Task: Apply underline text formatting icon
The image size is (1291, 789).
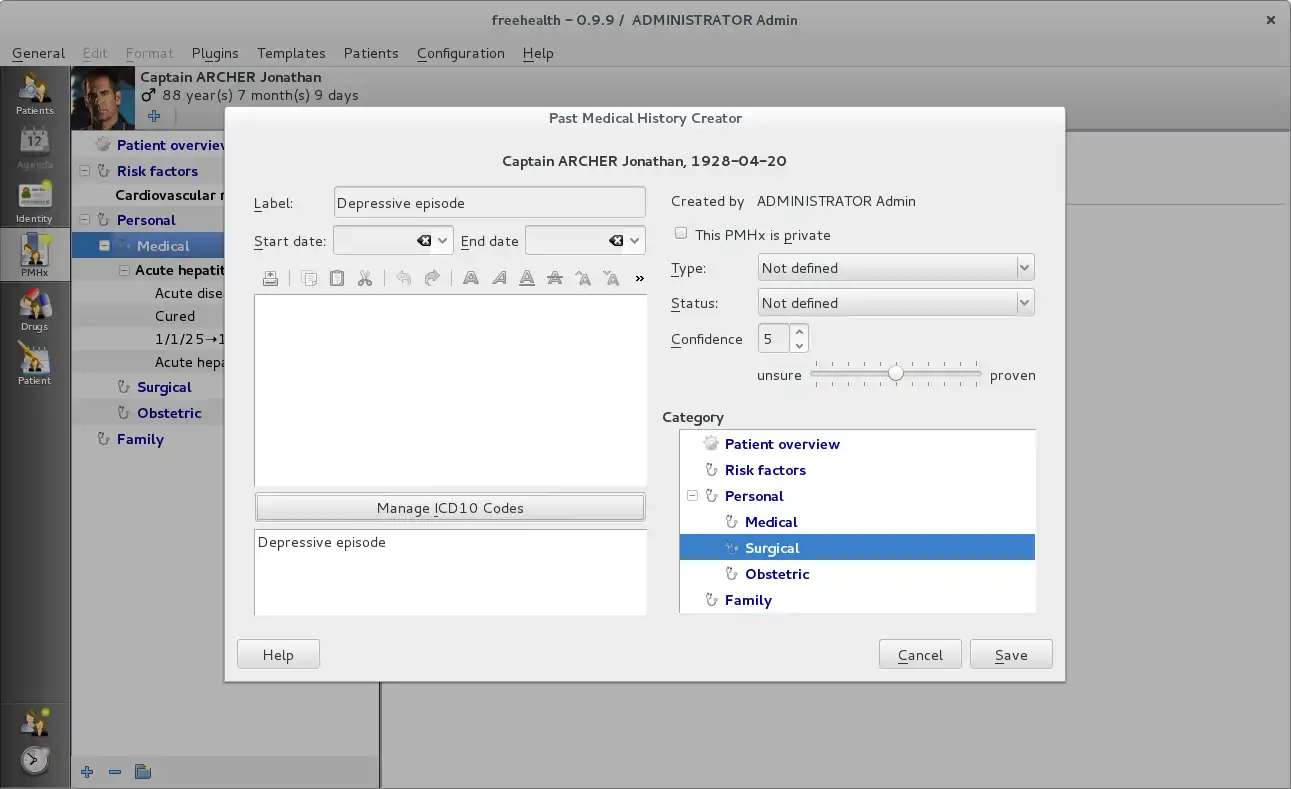Action: click(526, 279)
